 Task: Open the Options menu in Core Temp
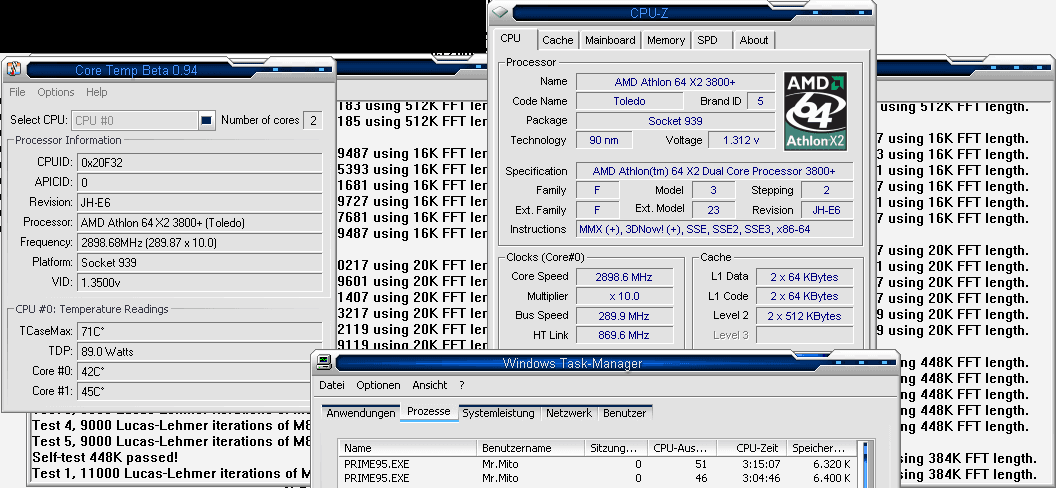[x=56, y=92]
